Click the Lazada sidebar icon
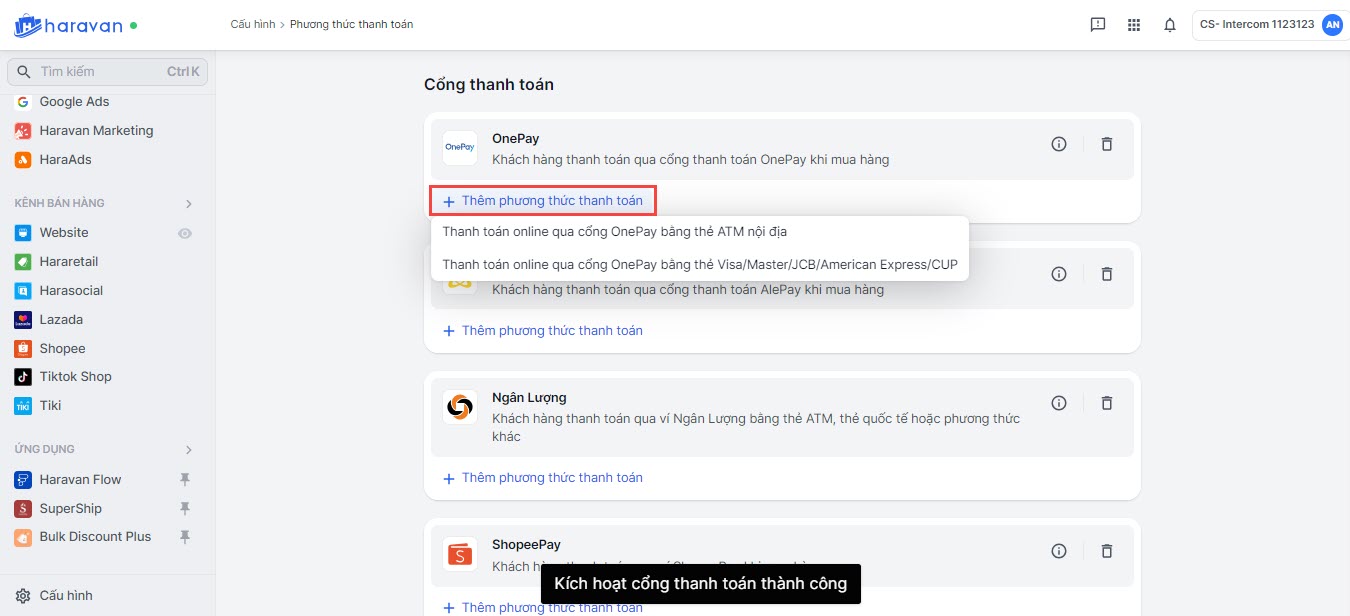This screenshot has height=616, width=1350. tap(23, 320)
